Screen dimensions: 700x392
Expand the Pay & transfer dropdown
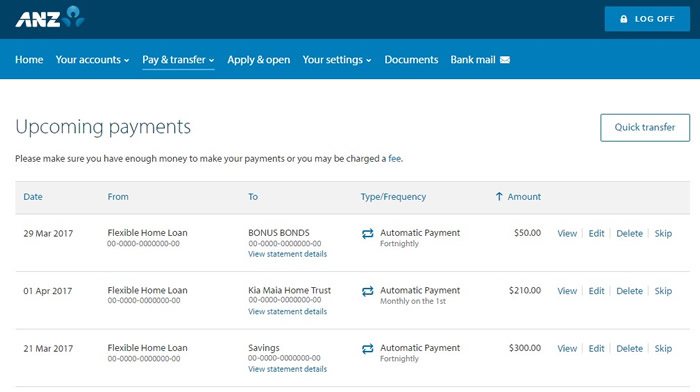click(178, 60)
